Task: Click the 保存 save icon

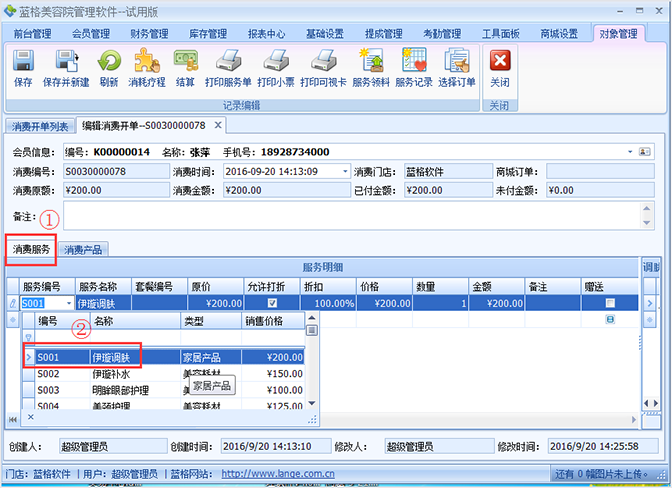Action: coord(23,60)
